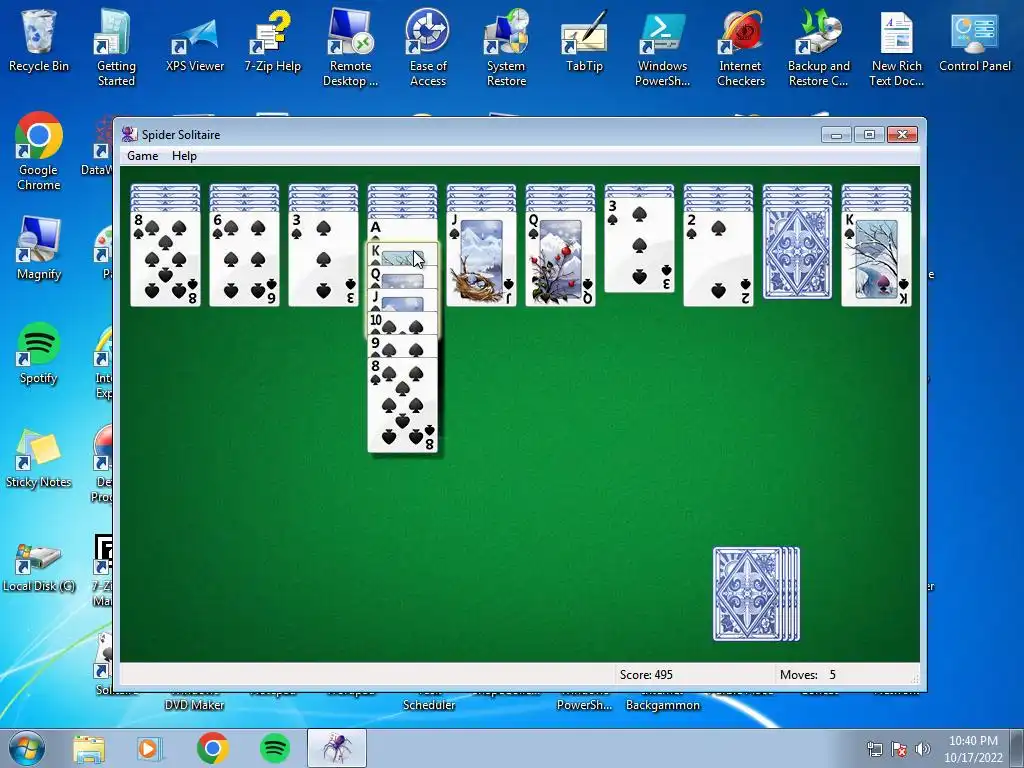1024x768 pixels.
Task: Minimize the Spider Solitaire window
Action: tap(836, 135)
